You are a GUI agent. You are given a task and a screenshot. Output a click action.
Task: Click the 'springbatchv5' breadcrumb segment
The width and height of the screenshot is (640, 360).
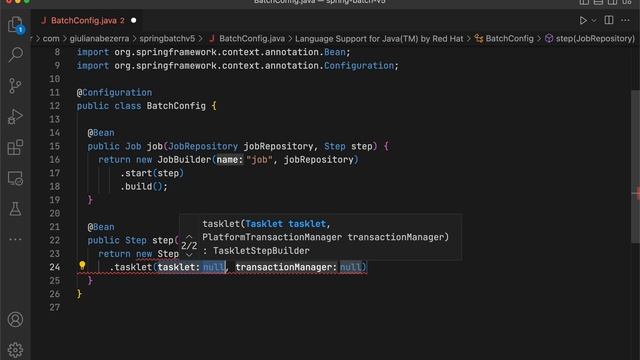167,39
